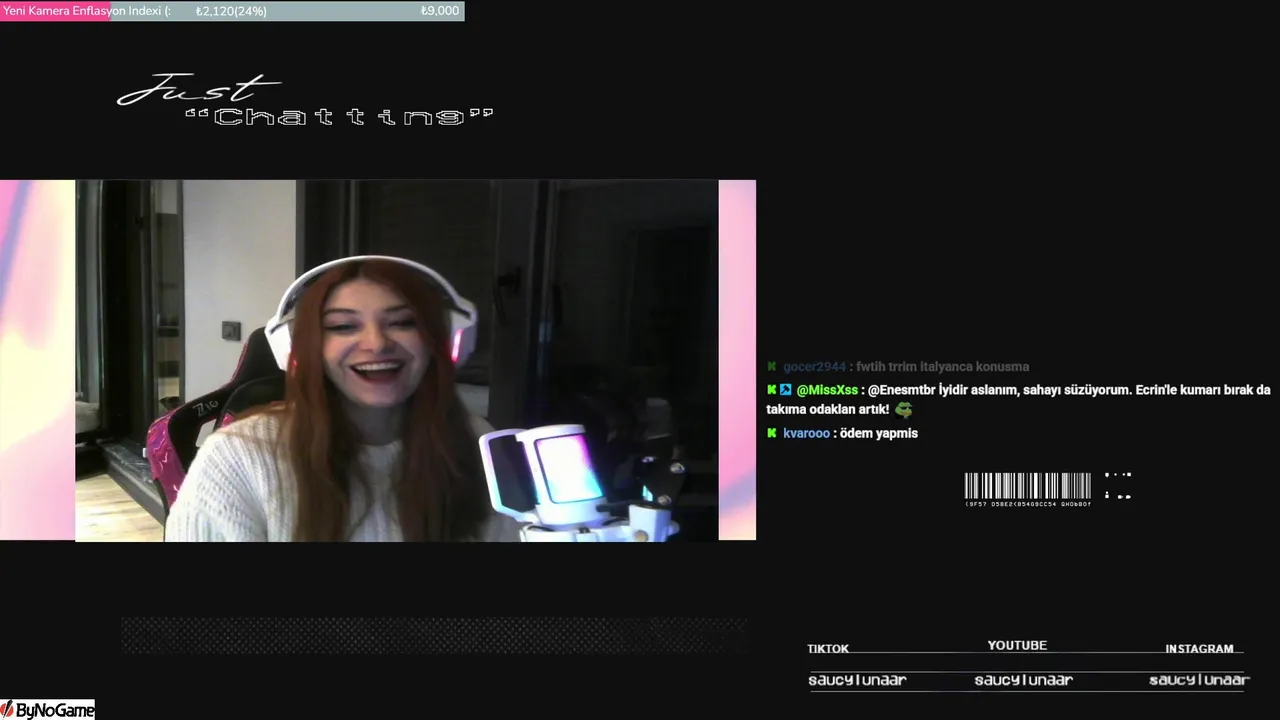Click the ₺9,000 goal target value

pos(440,11)
